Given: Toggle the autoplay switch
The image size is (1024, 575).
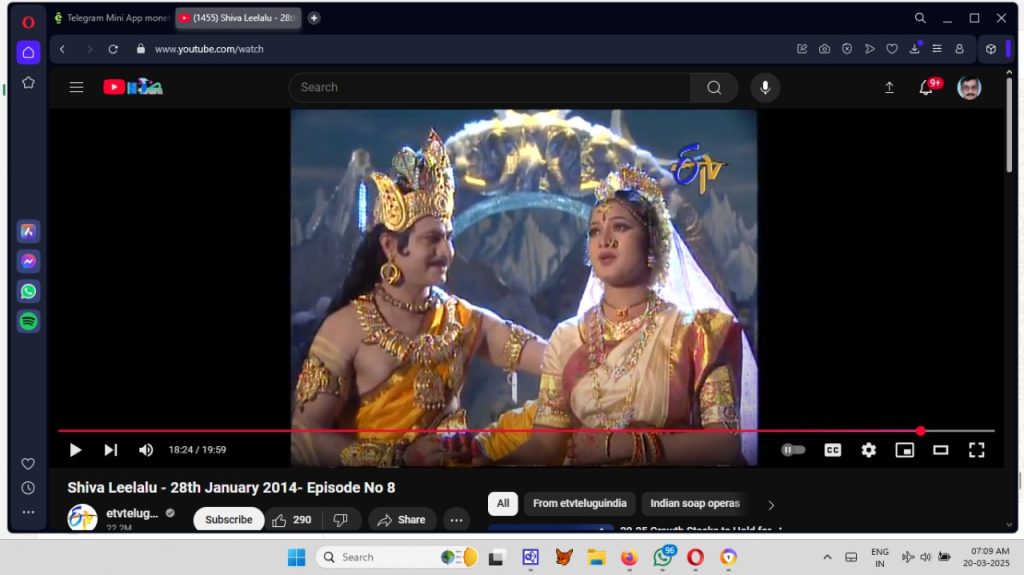Looking at the screenshot, I should click(x=793, y=450).
